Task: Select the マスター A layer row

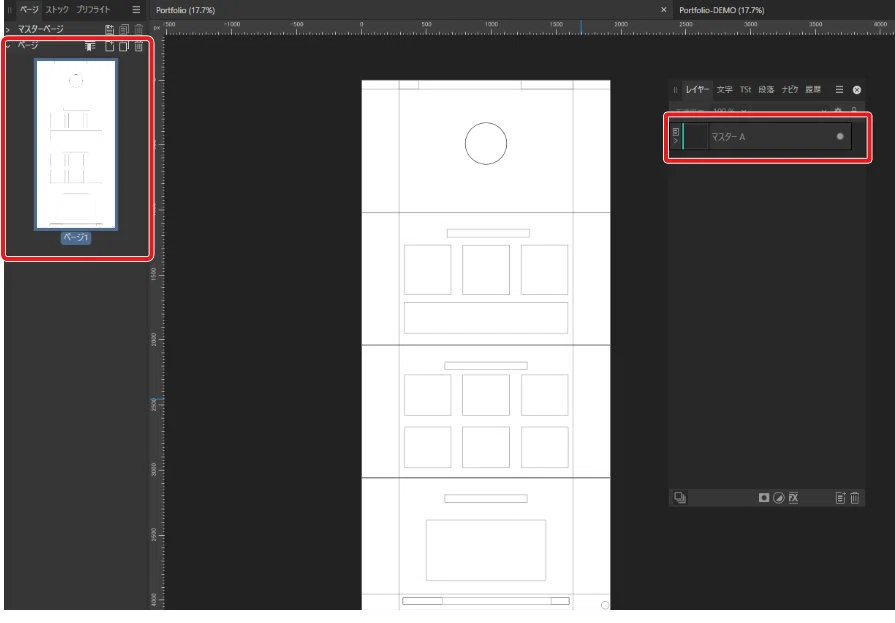Action: coord(761,136)
